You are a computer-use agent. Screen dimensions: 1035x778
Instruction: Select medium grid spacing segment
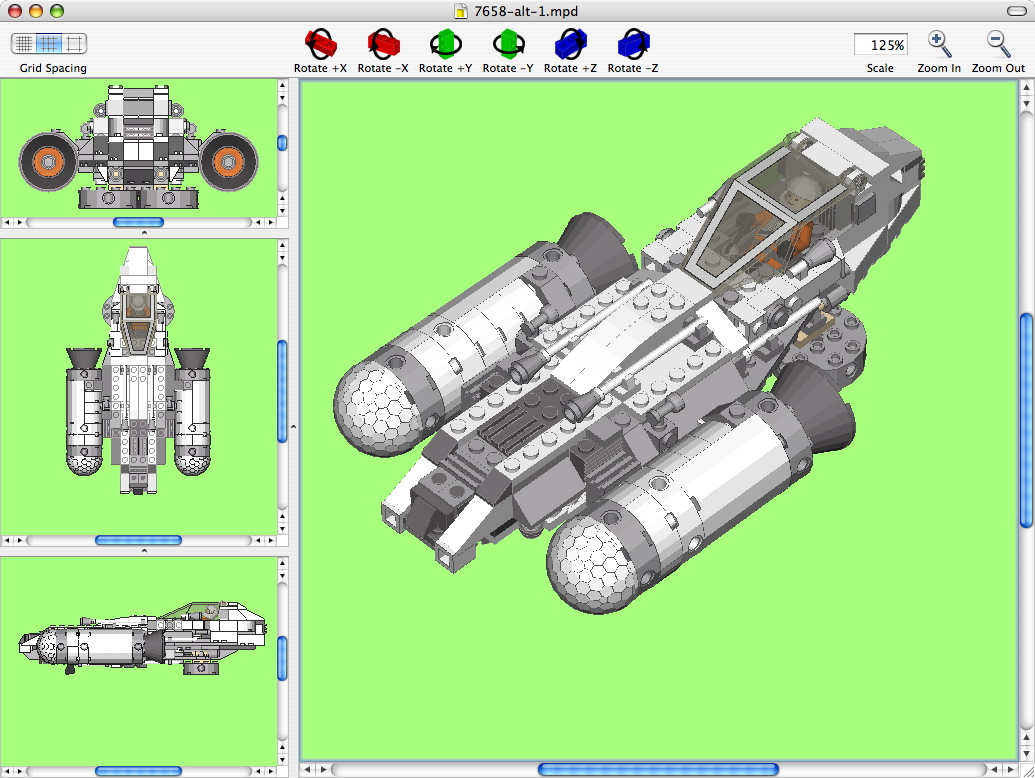pyautogui.click(x=49, y=44)
